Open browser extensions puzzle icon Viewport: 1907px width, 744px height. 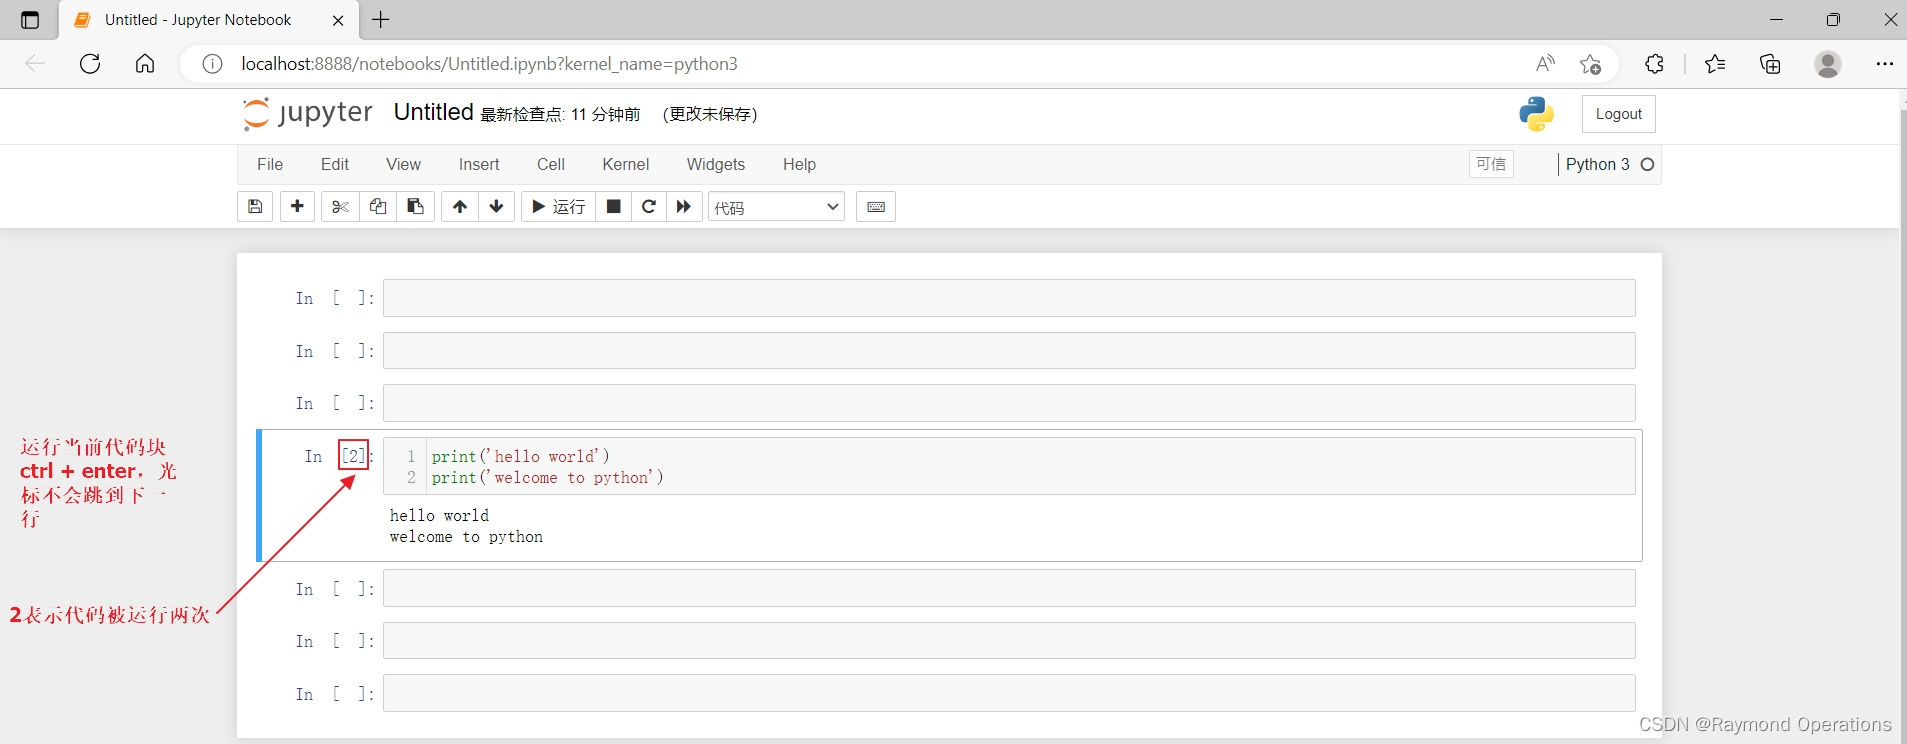tap(1654, 64)
